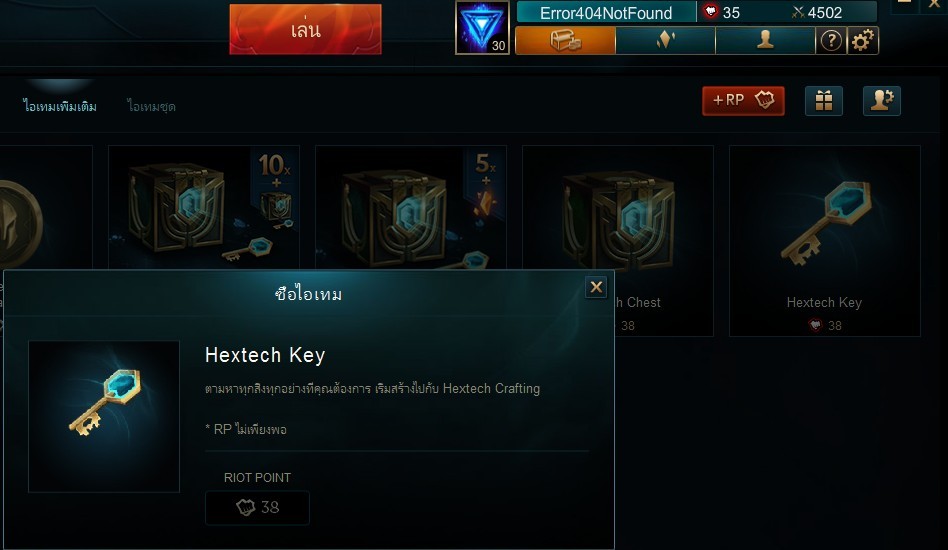Open the store chest icon tab
This screenshot has width=948, height=550.
click(x=565, y=40)
